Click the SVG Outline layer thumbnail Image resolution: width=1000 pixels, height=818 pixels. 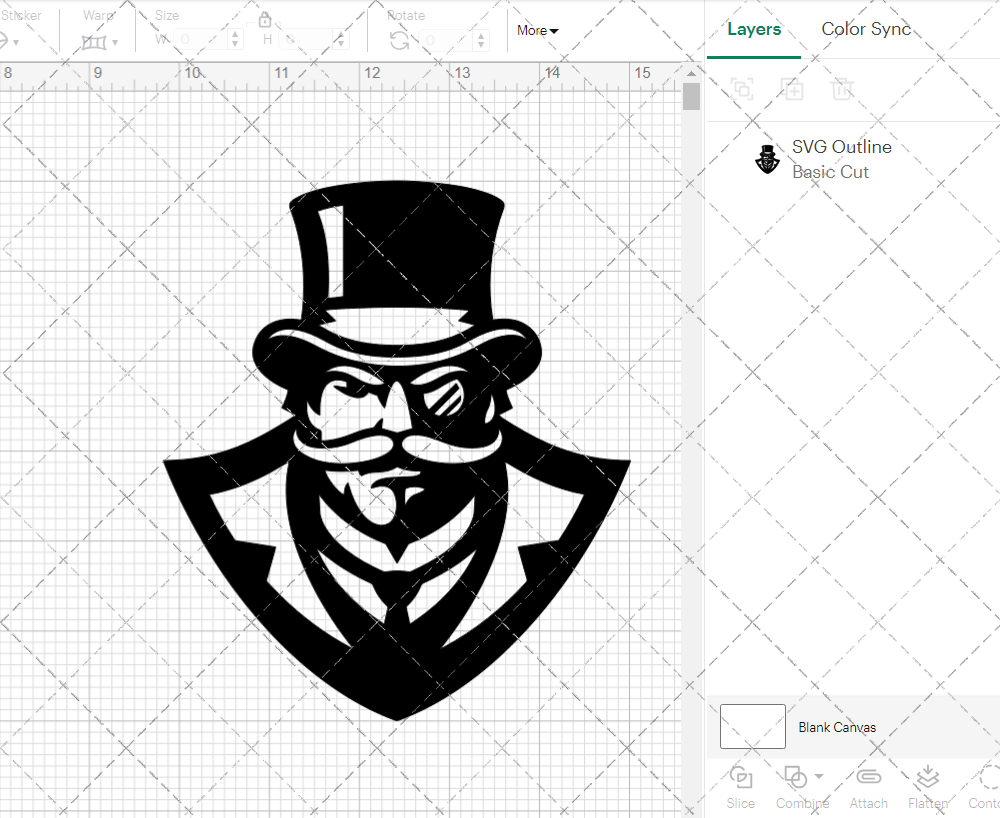pos(767,158)
